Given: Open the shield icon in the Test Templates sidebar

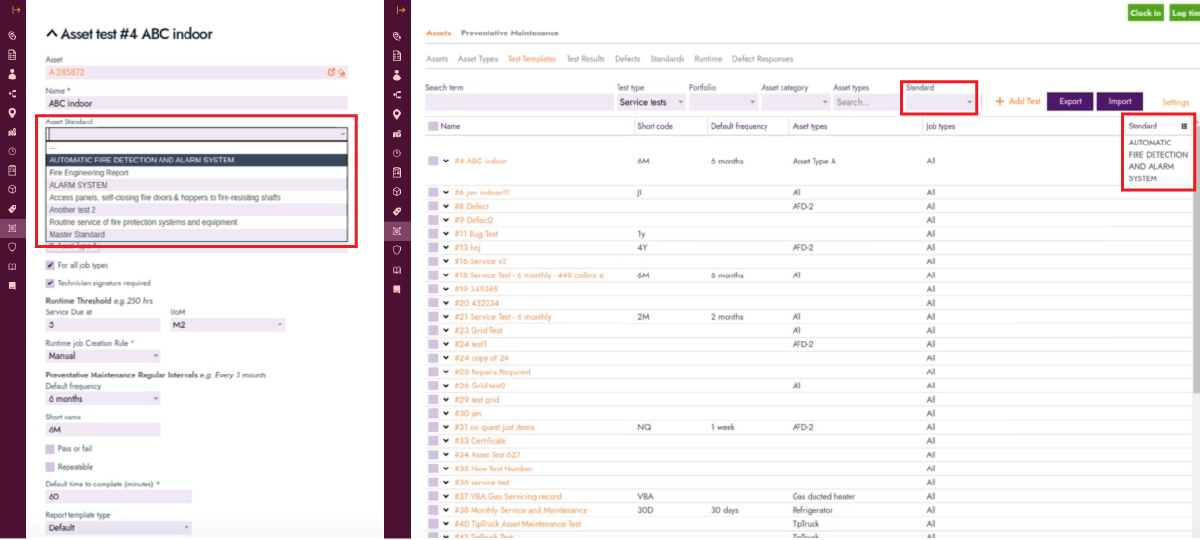Looking at the screenshot, I should point(399,250).
